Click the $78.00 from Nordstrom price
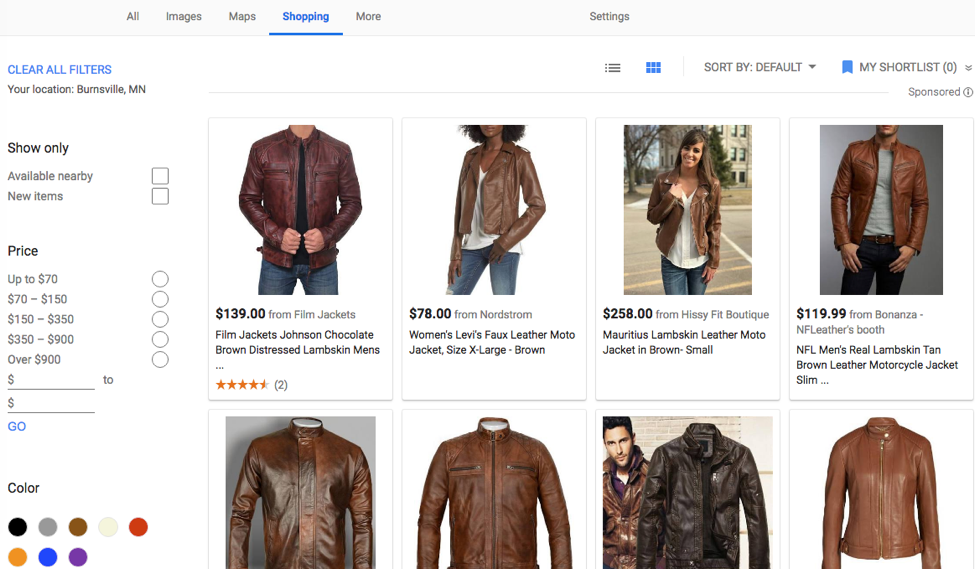Viewport: 975px width, 569px height. click(x=471, y=314)
